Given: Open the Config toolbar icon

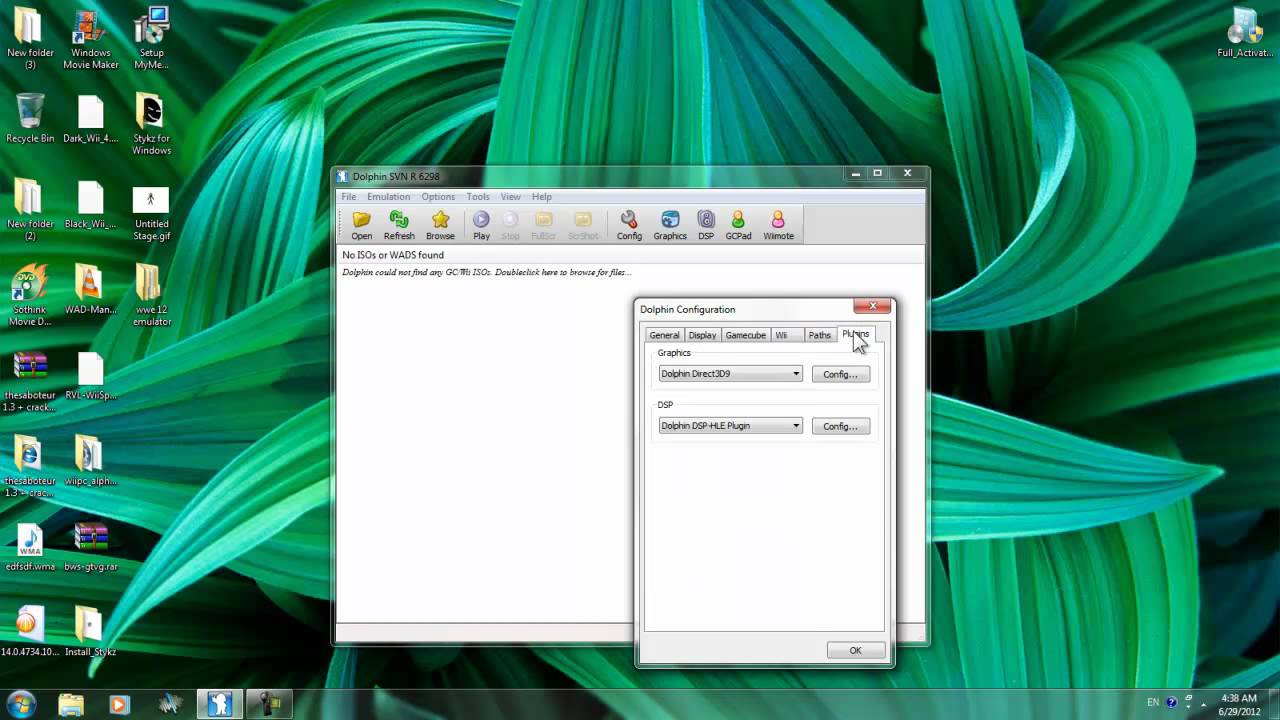Looking at the screenshot, I should 629,225.
